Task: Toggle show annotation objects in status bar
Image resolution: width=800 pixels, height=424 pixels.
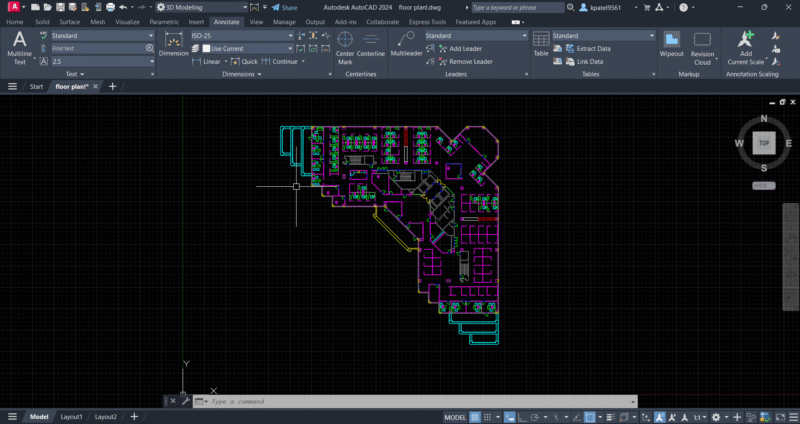Action: (660, 417)
